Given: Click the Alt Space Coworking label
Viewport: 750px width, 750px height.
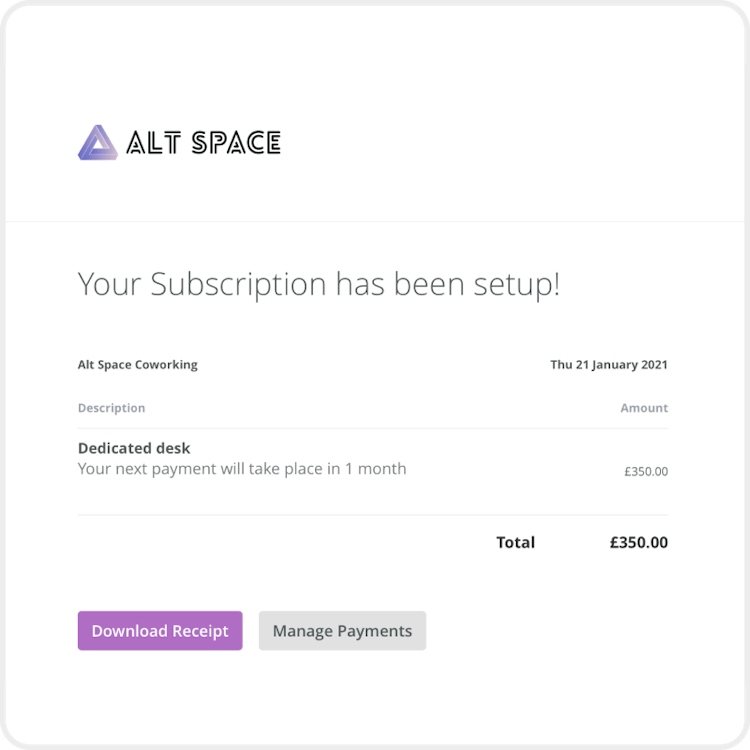Looking at the screenshot, I should [x=138, y=364].
